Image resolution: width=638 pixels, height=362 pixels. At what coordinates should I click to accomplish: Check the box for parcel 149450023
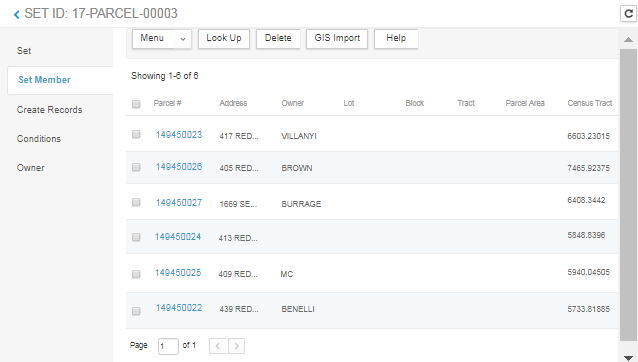pos(136,134)
